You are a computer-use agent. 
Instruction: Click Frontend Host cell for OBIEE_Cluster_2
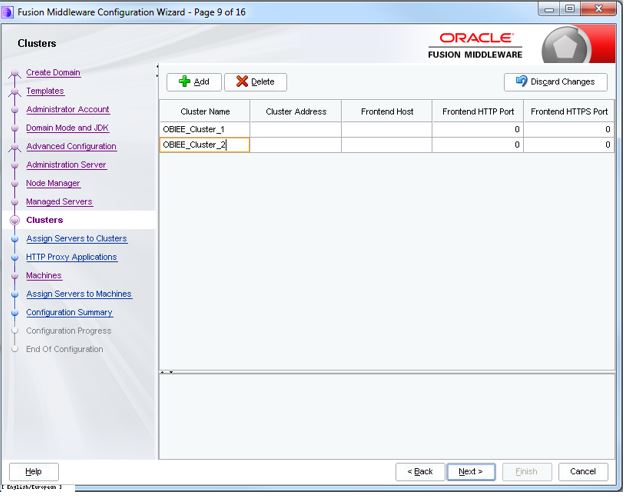click(387, 145)
